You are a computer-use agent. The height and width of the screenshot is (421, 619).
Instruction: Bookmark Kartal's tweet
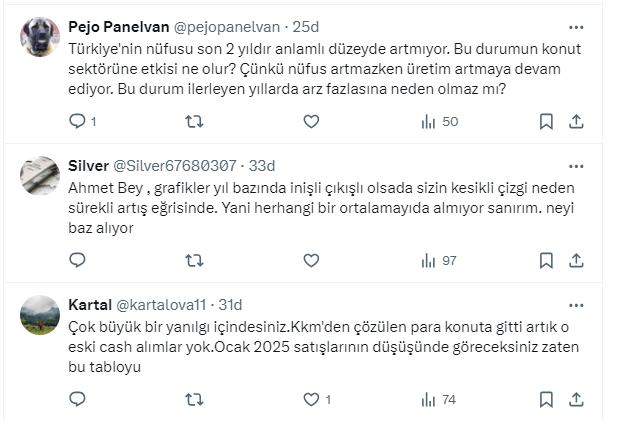click(546, 399)
